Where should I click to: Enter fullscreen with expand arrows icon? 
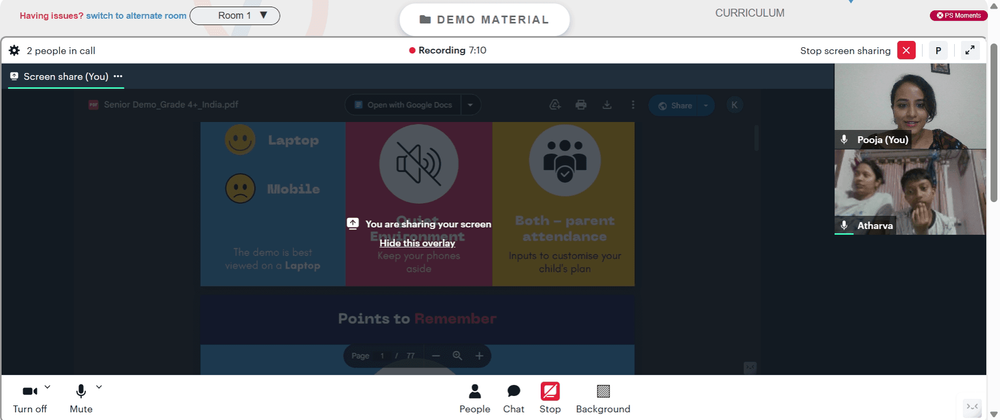[x=970, y=50]
